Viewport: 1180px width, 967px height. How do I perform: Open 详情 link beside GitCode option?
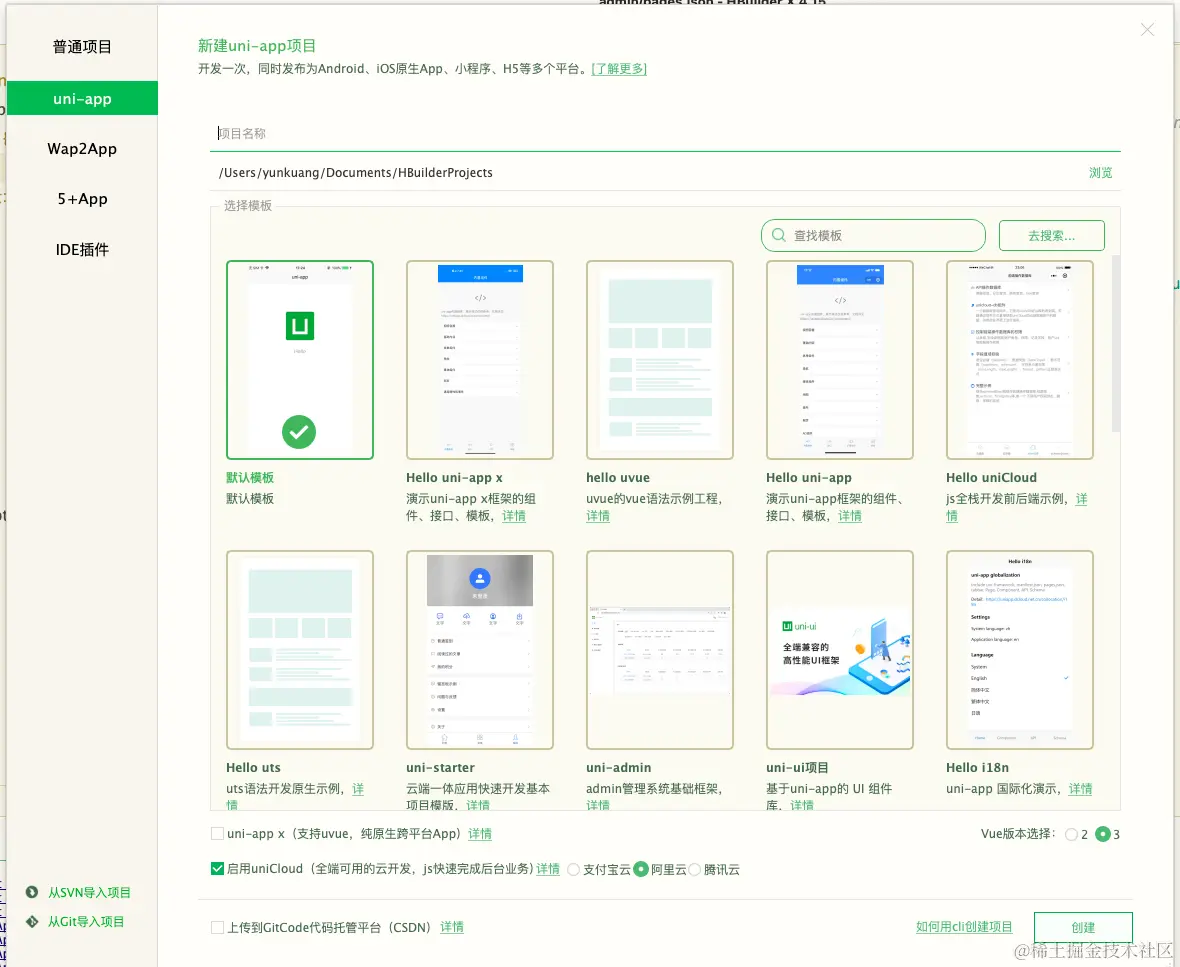tap(452, 928)
